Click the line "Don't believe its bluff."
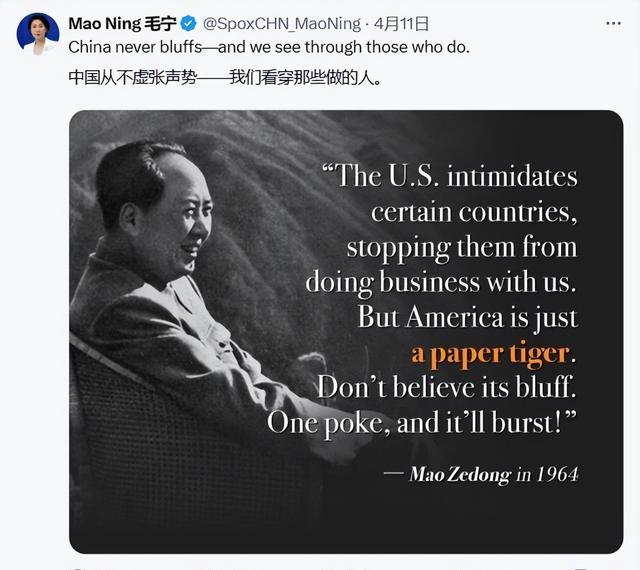 click(x=446, y=387)
